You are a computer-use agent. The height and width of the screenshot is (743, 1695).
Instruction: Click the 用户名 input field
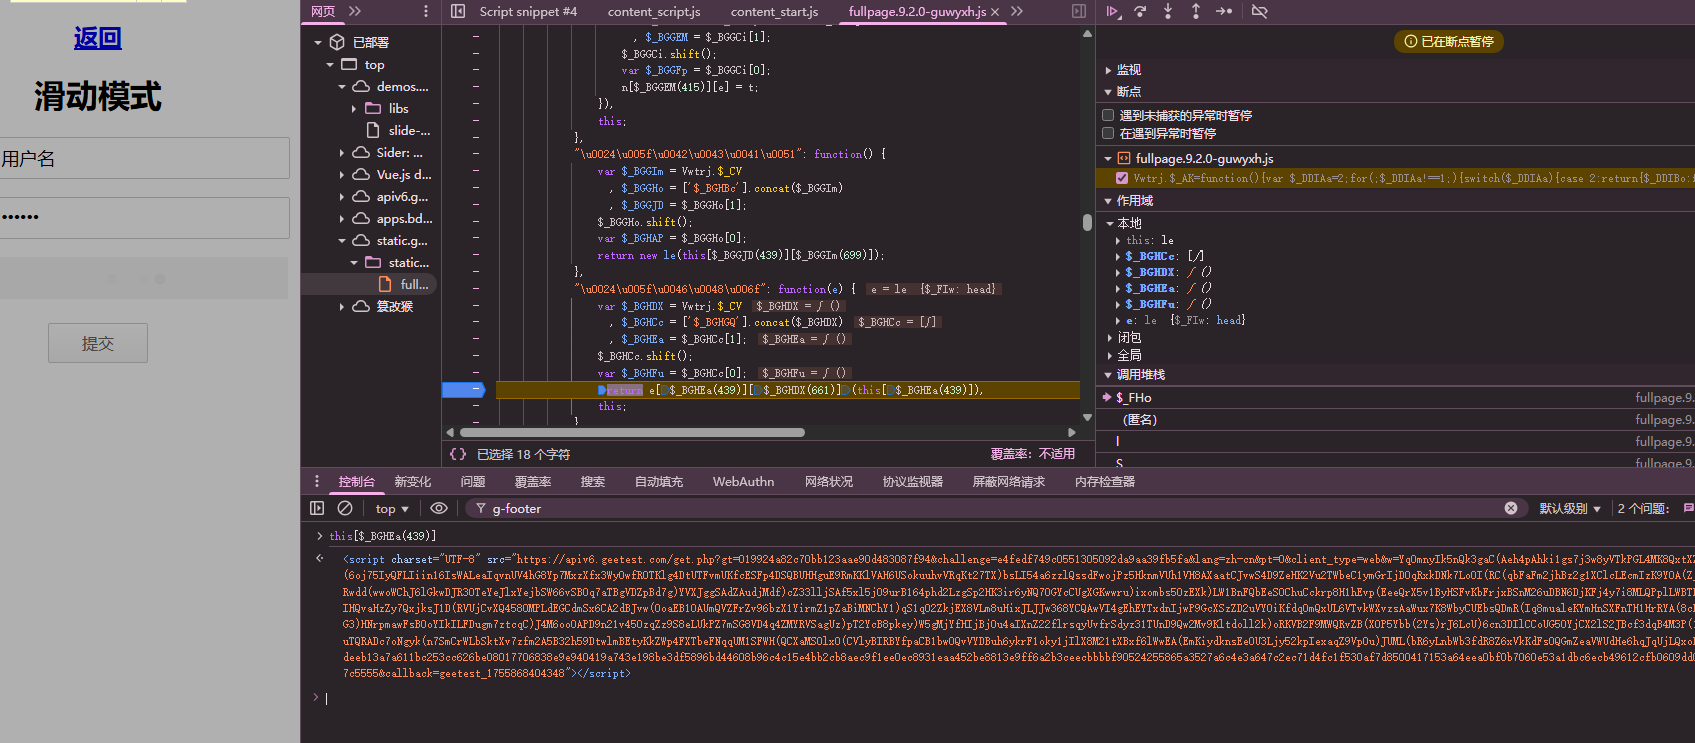tap(145, 158)
